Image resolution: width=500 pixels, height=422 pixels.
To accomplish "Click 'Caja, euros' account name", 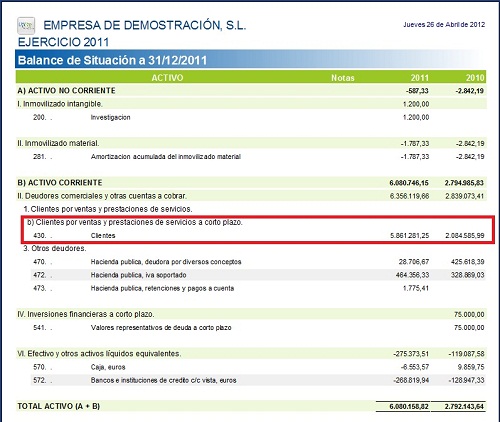I will (x=108, y=367).
